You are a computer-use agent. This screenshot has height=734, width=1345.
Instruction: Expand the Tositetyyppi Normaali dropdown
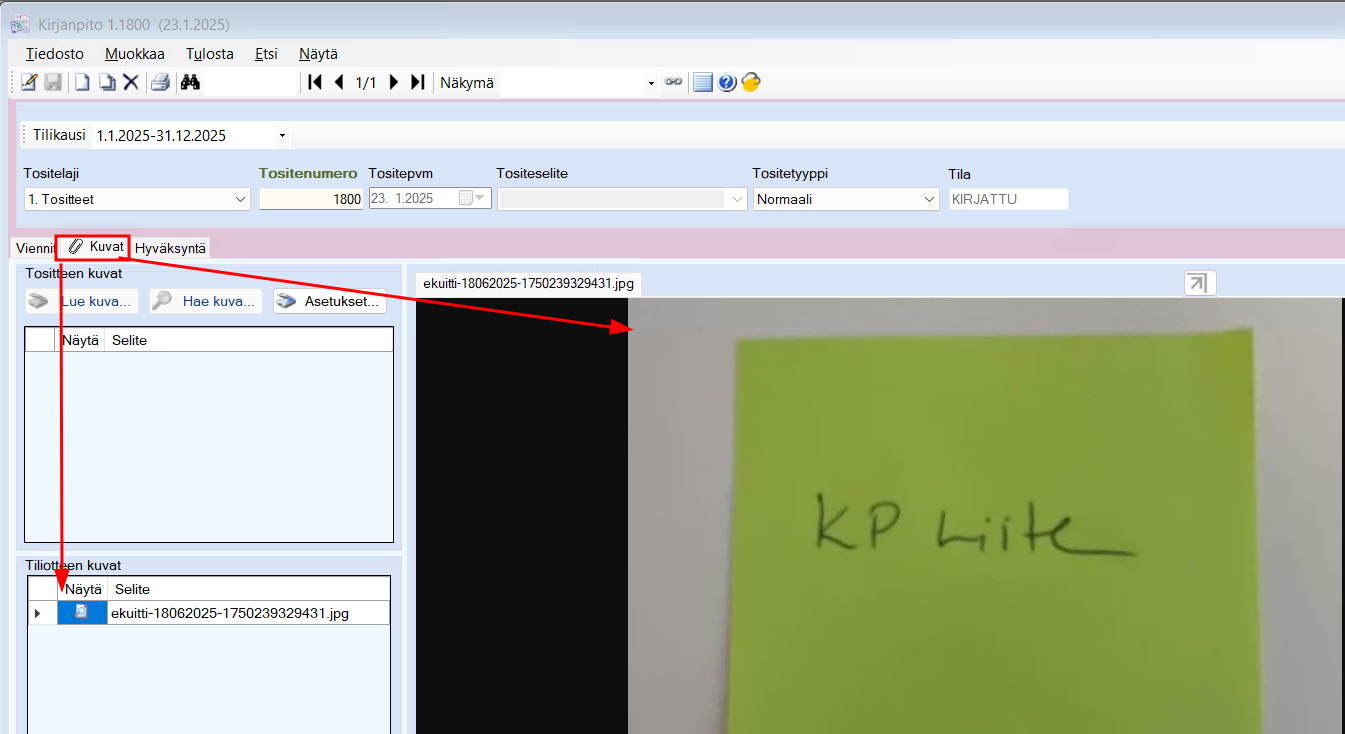click(928, 199)
